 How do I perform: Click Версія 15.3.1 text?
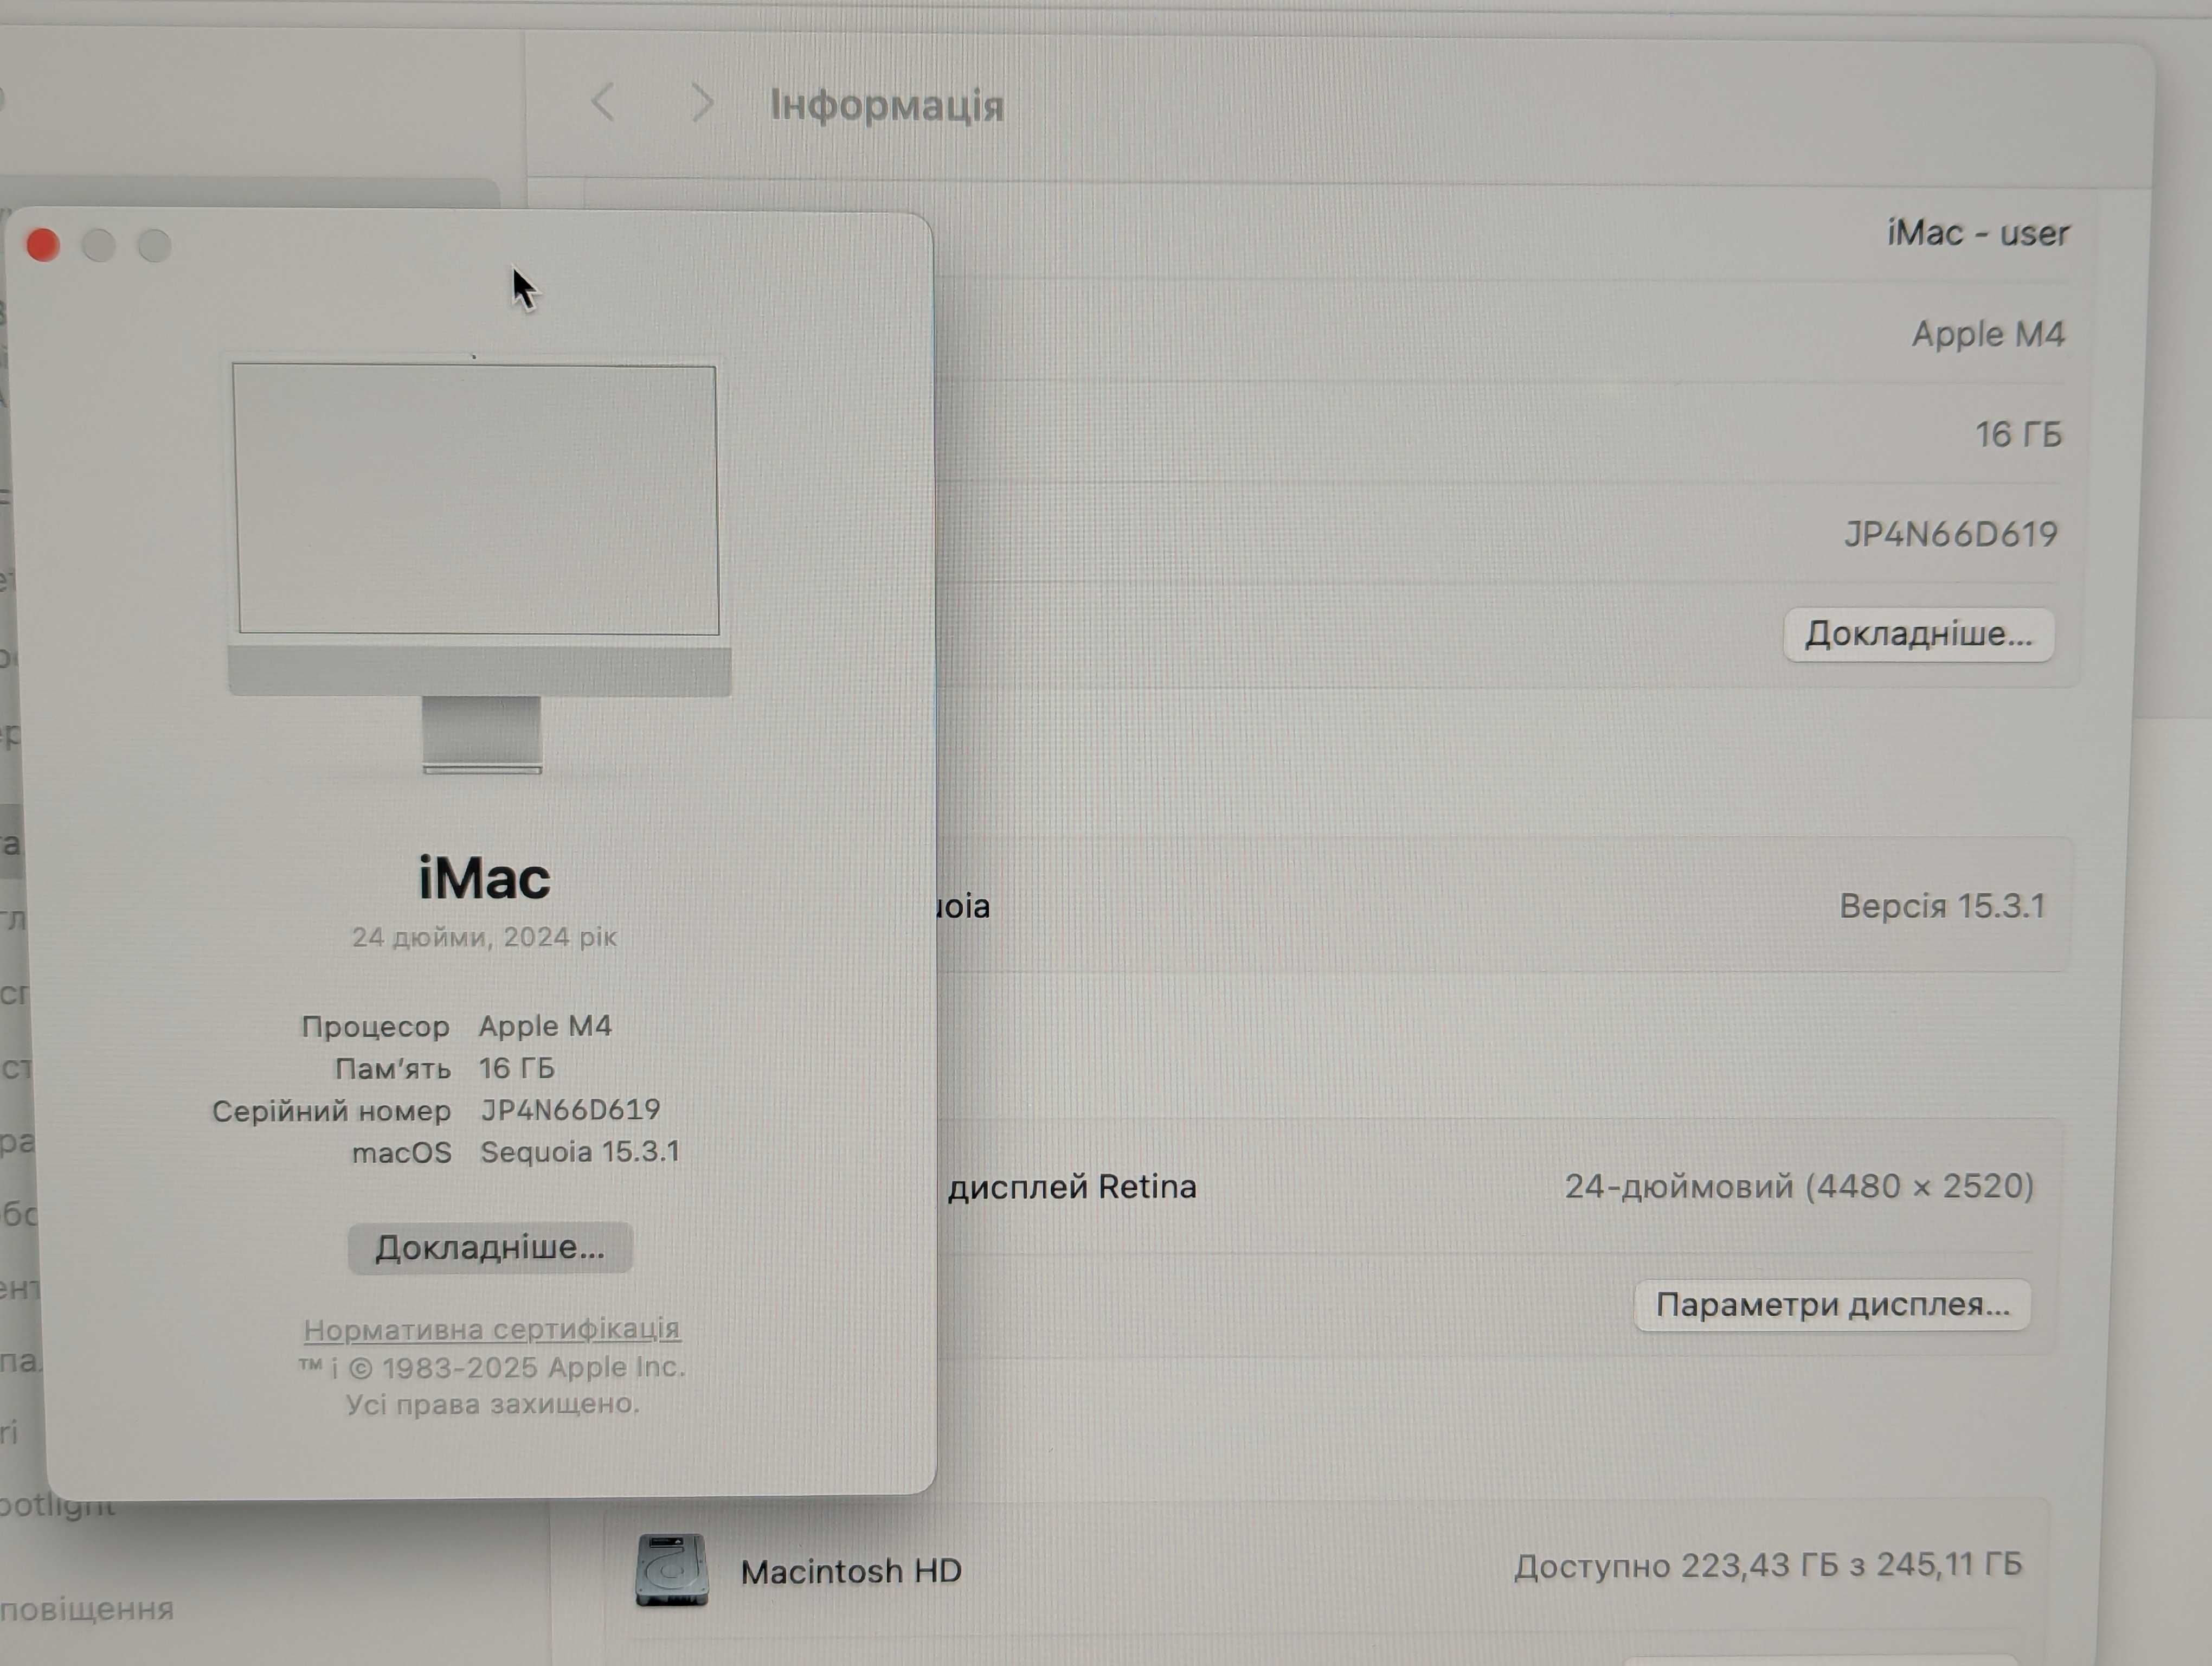pyautogui.click(x=1942, y=906)
